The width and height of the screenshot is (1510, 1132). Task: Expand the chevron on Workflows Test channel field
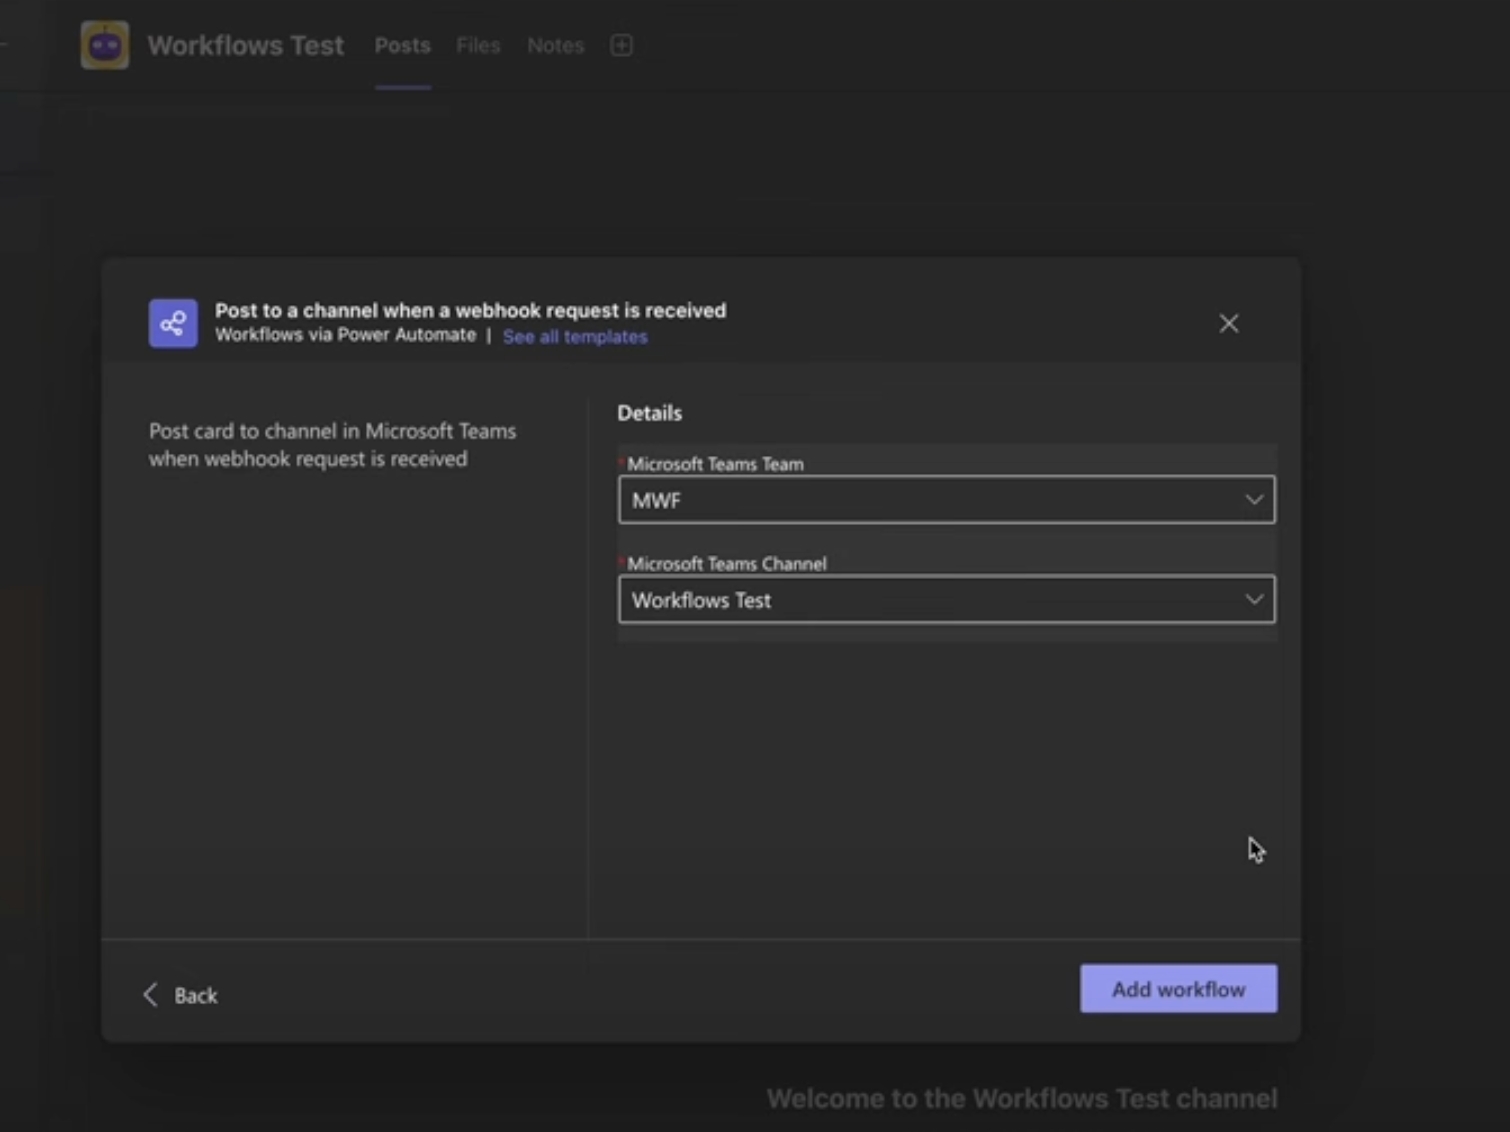click(1253, 600)
